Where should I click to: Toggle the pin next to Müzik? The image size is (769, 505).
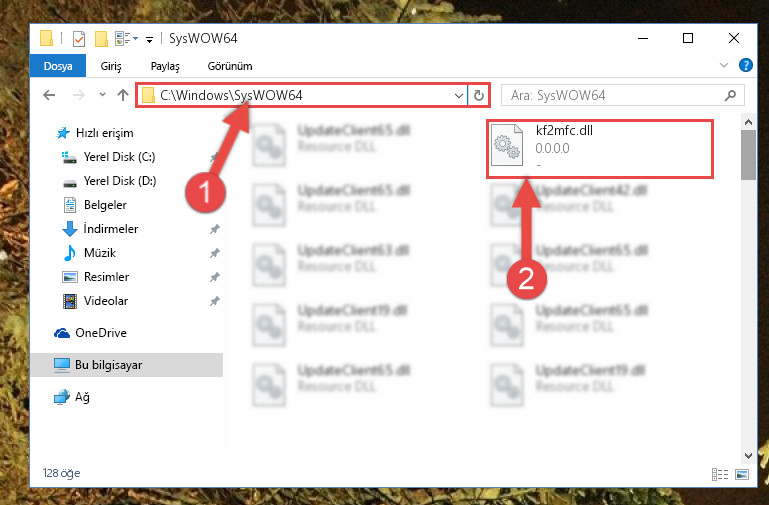coord(214,253)
